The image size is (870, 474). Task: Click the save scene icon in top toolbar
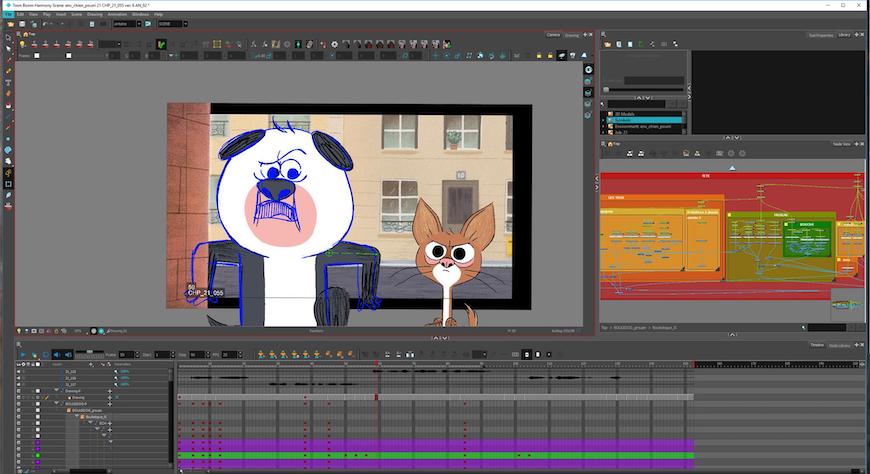pos(22,24)
